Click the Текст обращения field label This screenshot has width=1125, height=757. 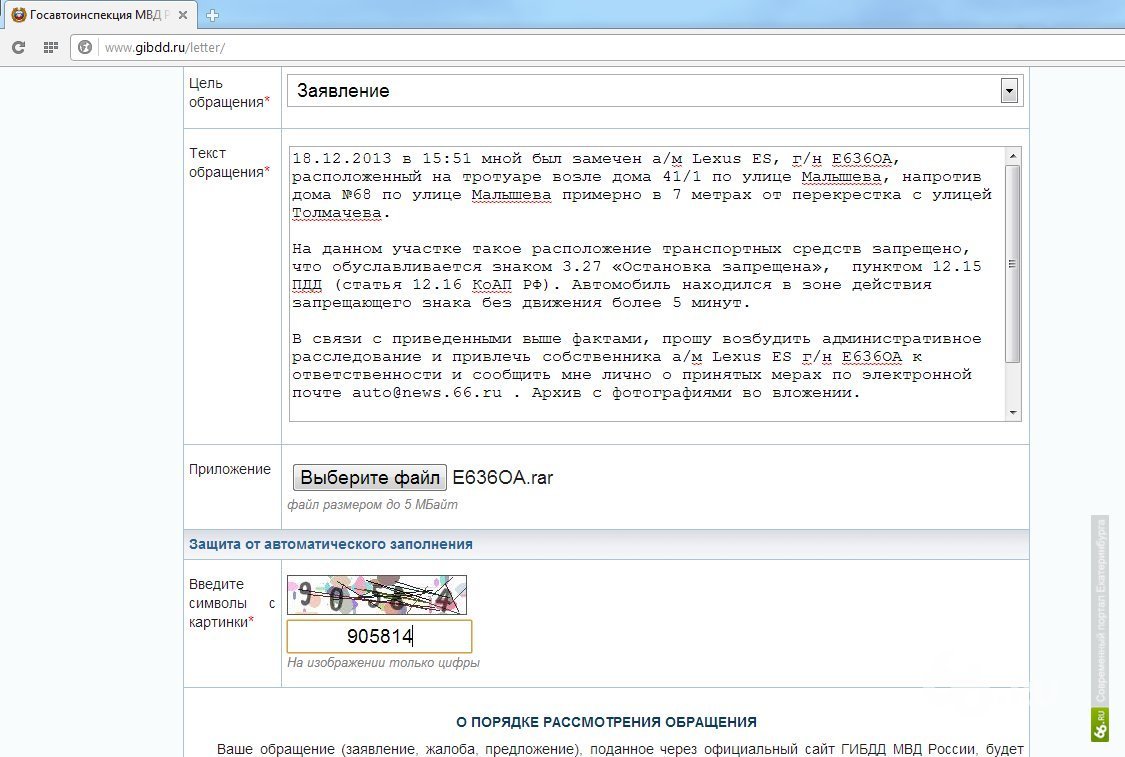(229, 163)
